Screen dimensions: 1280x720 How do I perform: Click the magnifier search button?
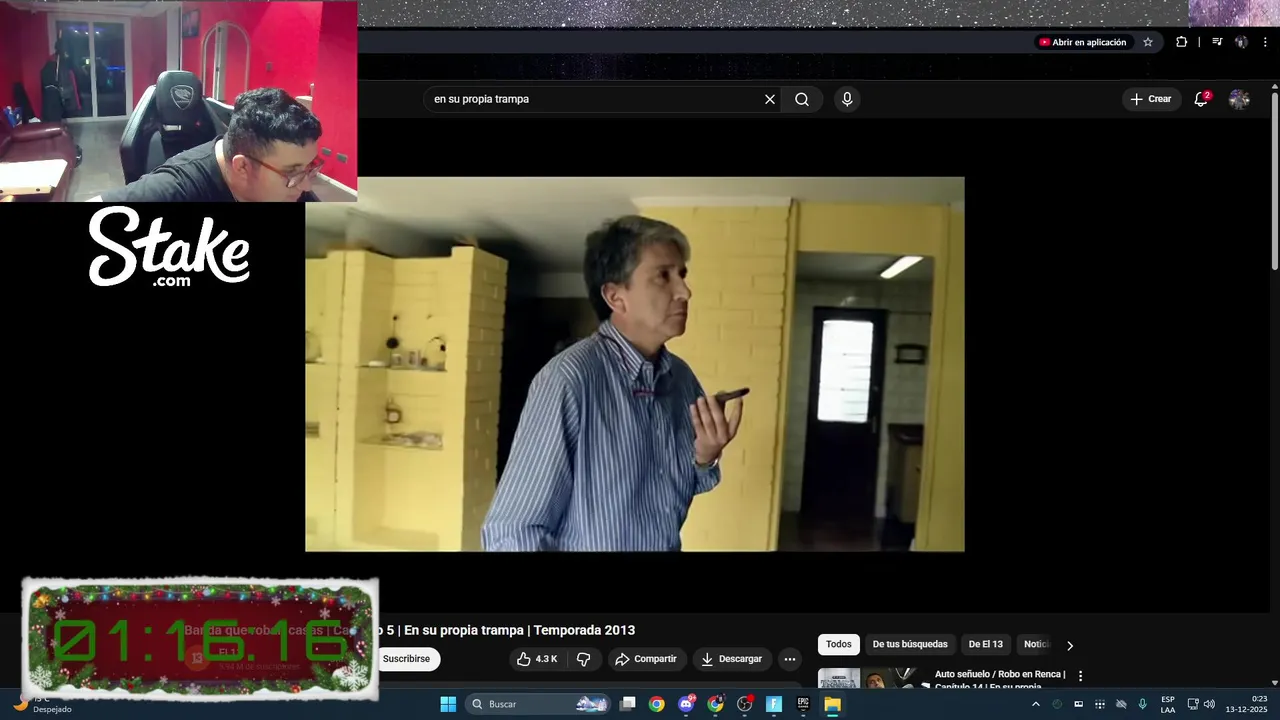point(802,99)
